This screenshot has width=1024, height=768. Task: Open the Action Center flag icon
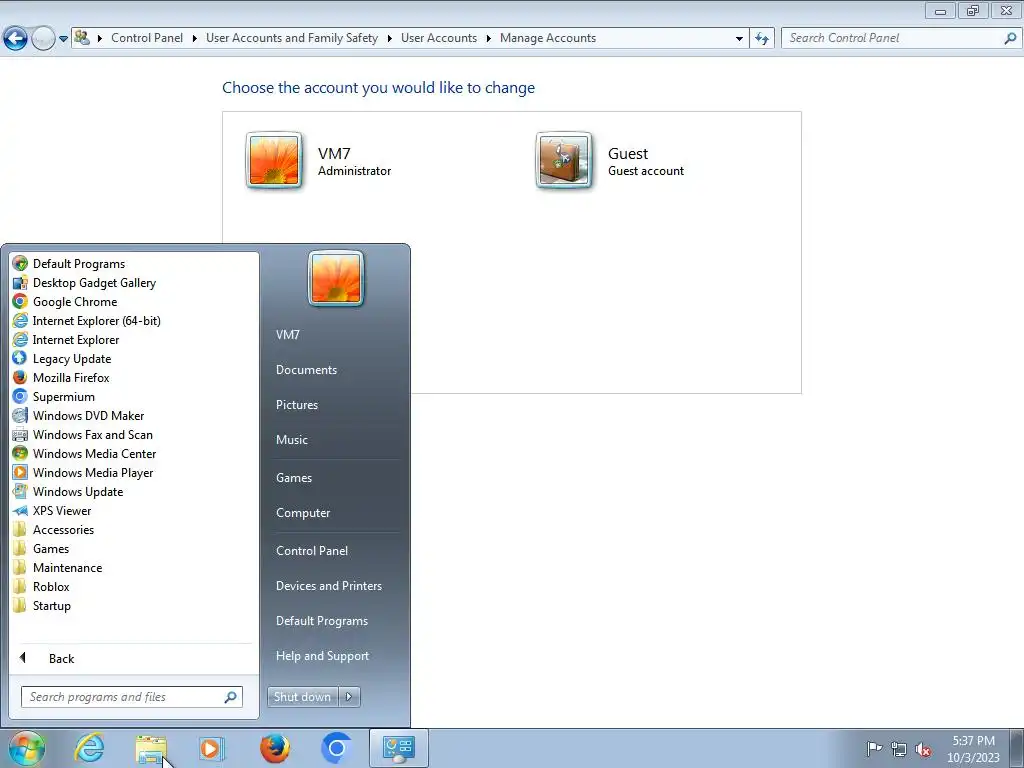pyautogui.click(x=873, y=749)
